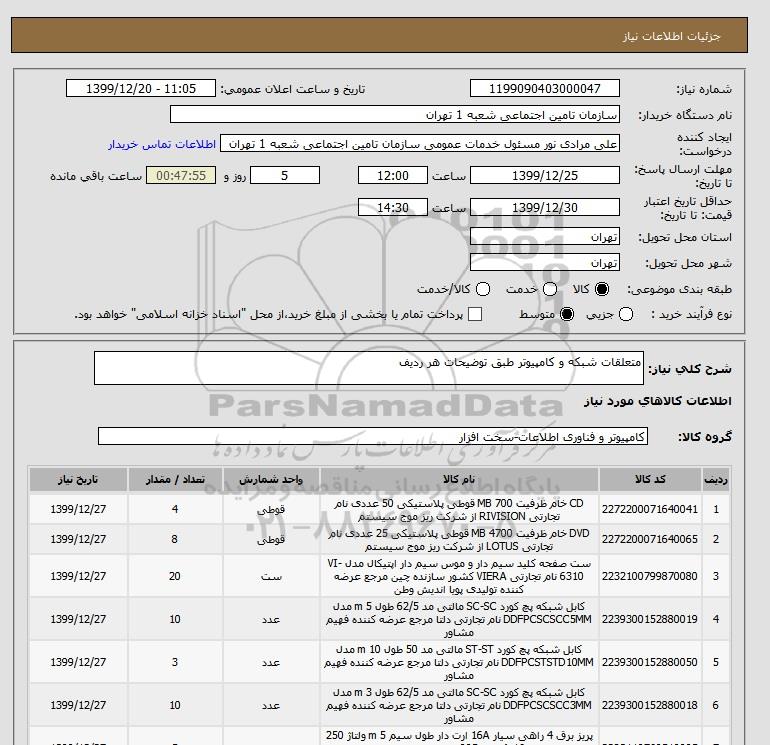Click the announcement date field 1399/12/20 - 11:05
This screenshot has width=770, height=745.
pyautogui.click(x=141, y=88)
